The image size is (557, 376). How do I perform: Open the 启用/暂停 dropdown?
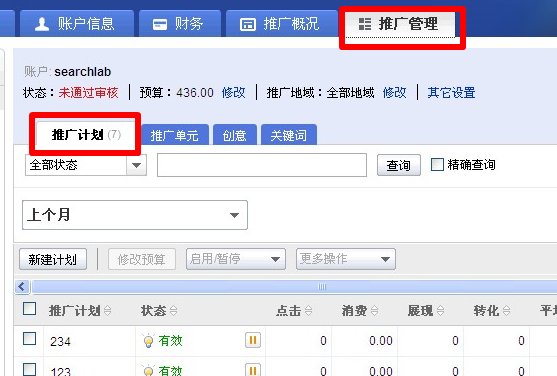(x=236, y=259)
